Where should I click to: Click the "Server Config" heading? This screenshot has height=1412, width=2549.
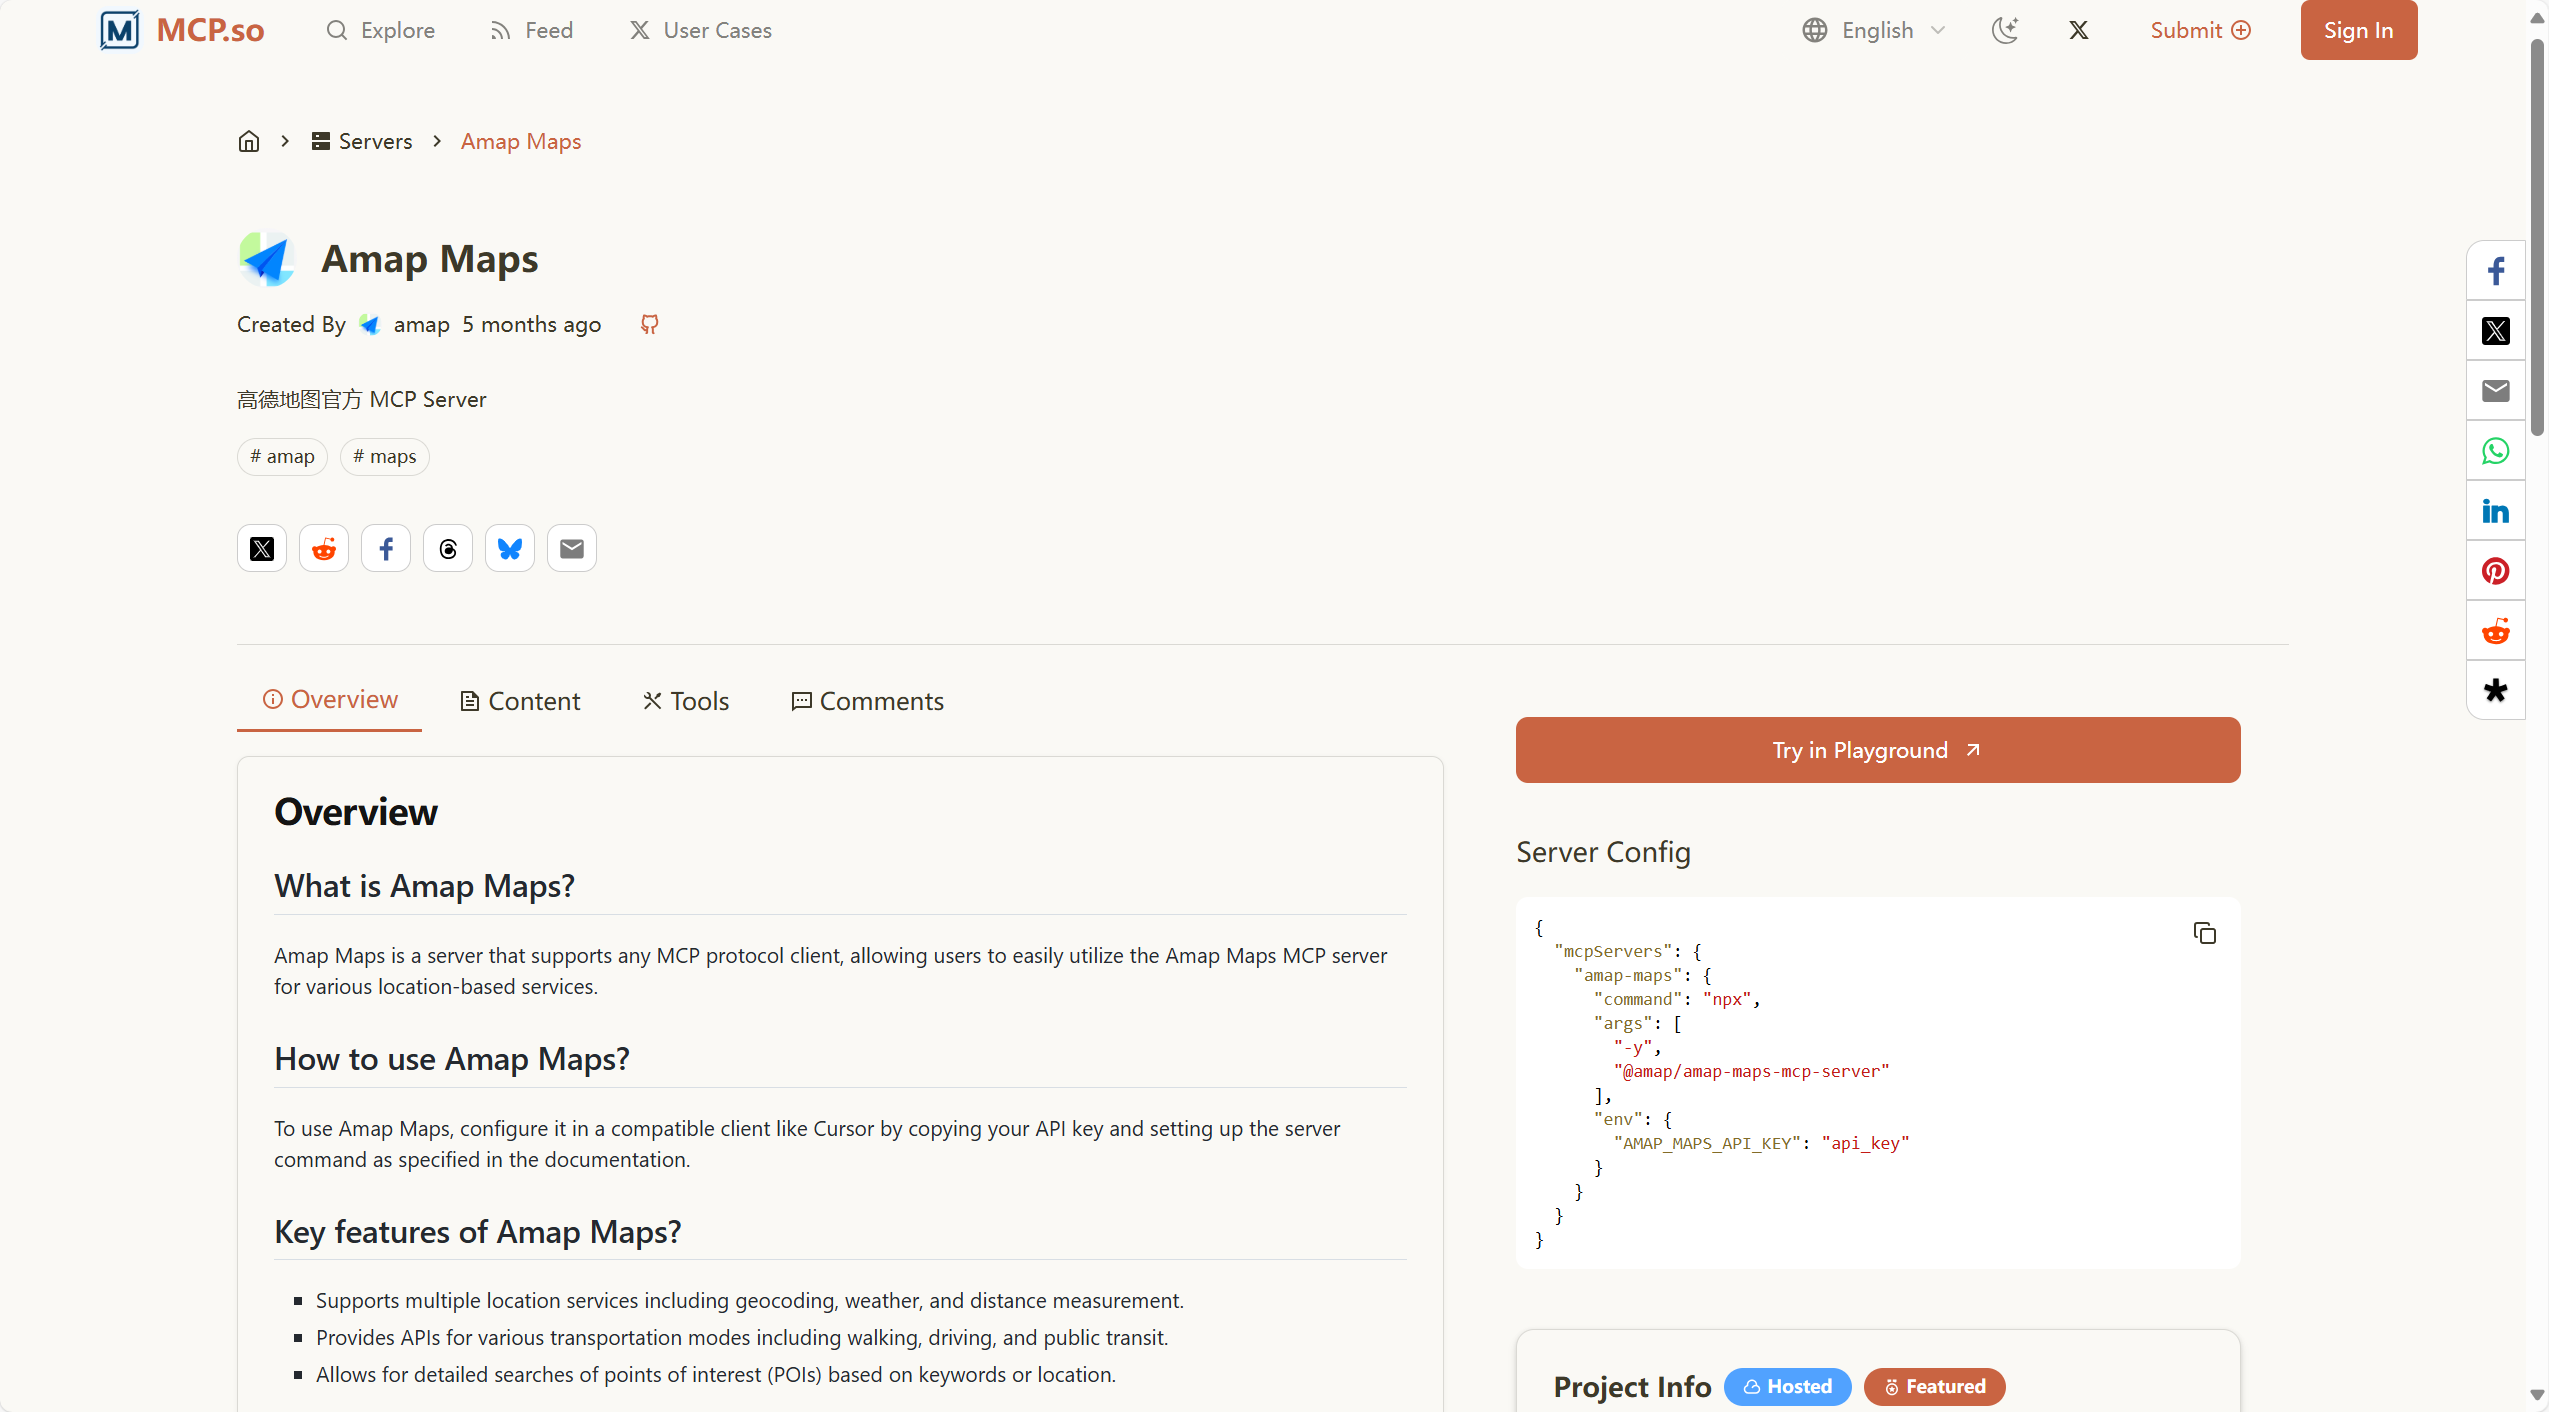1603,852
